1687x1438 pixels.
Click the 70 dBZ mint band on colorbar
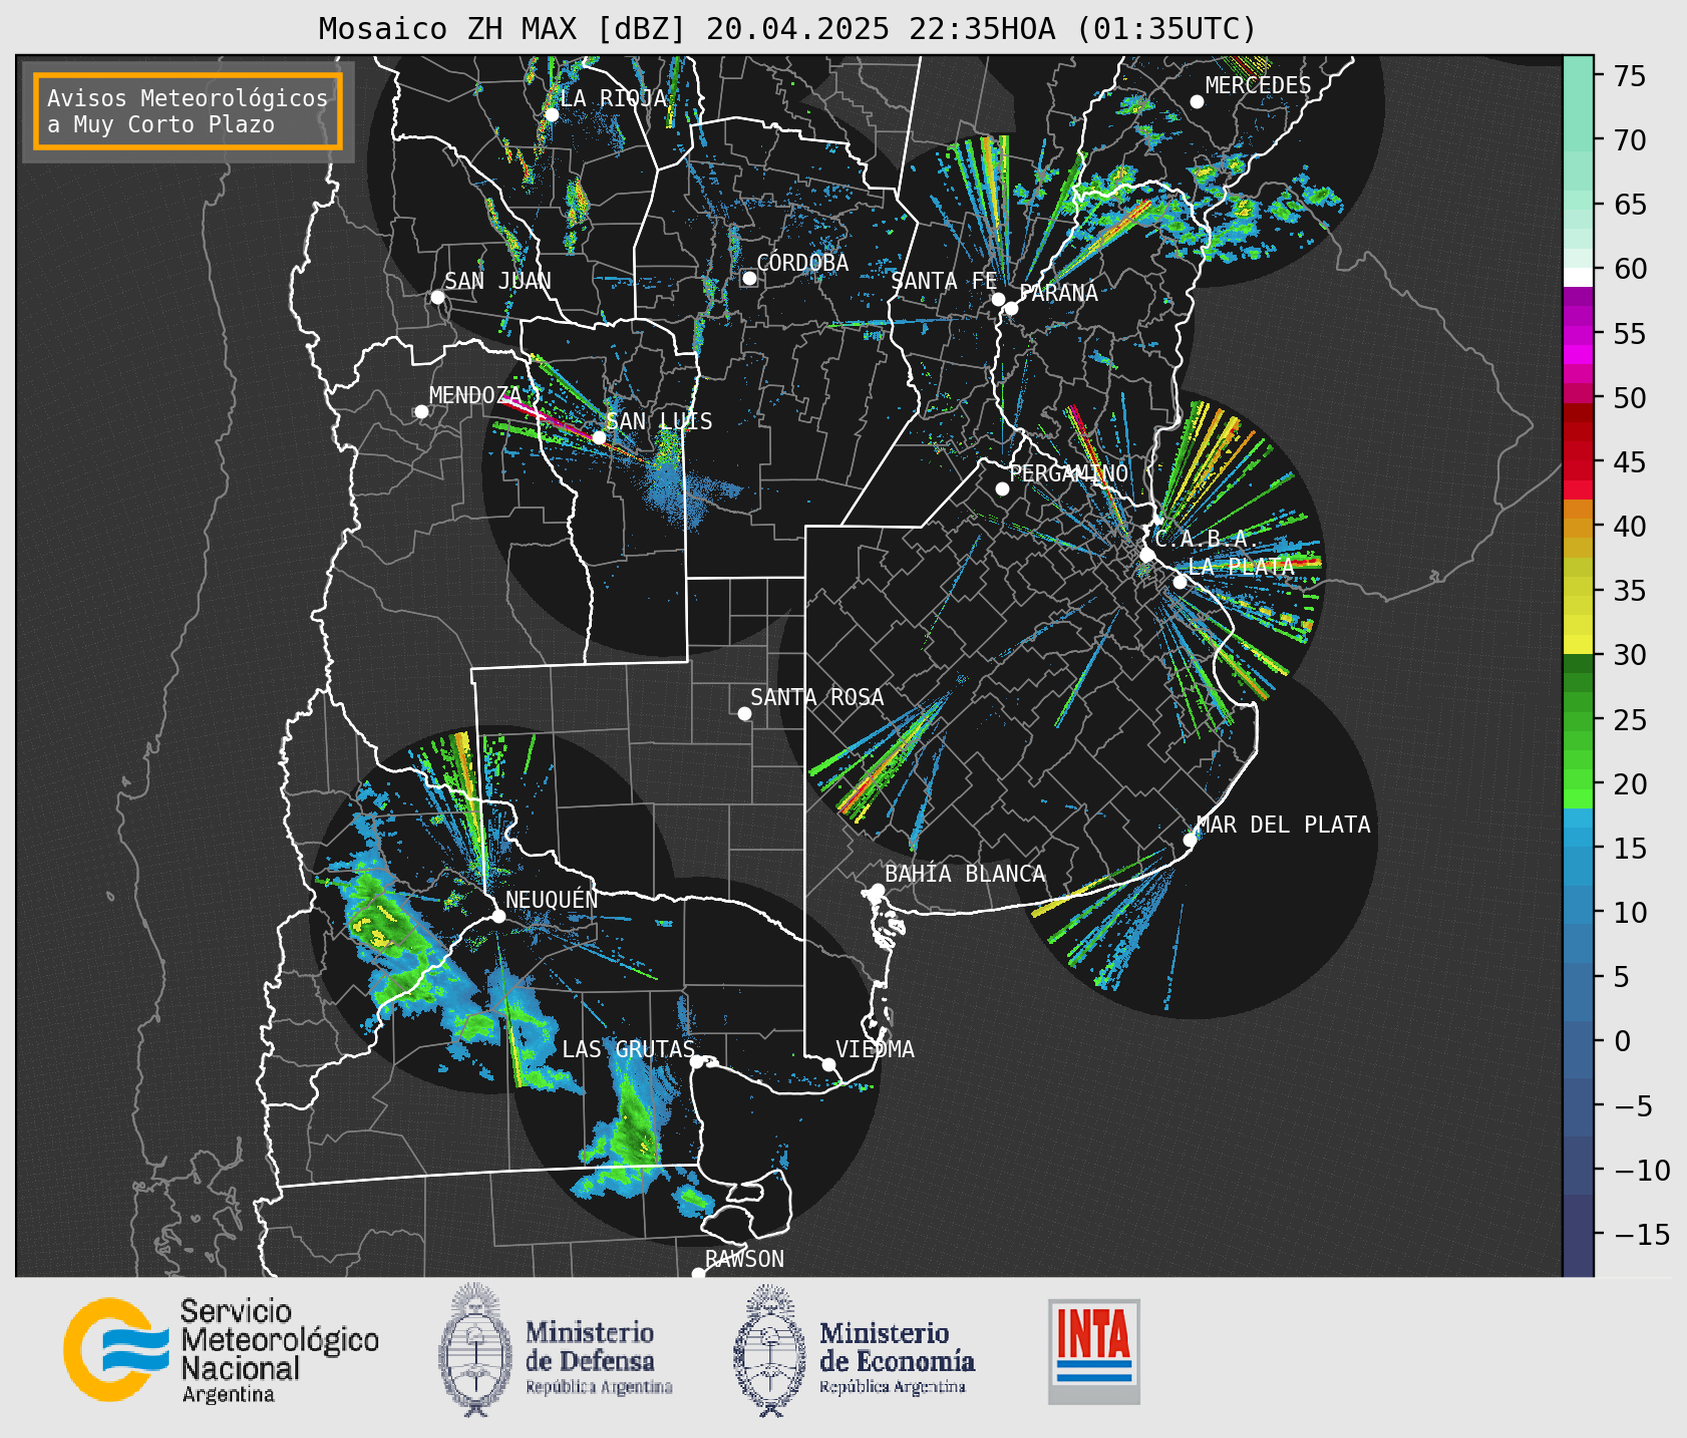(x=1578, y=140)
